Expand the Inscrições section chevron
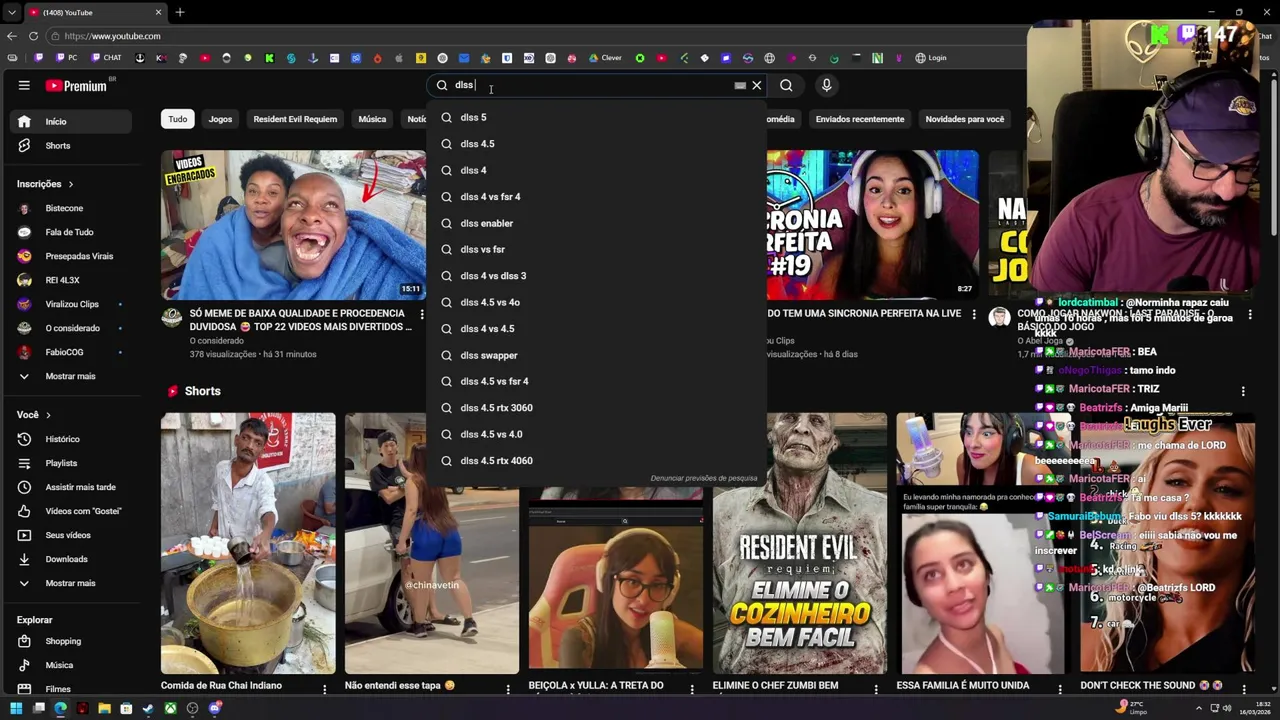This screenshot has width=1280, height=720. pos(70,184)
